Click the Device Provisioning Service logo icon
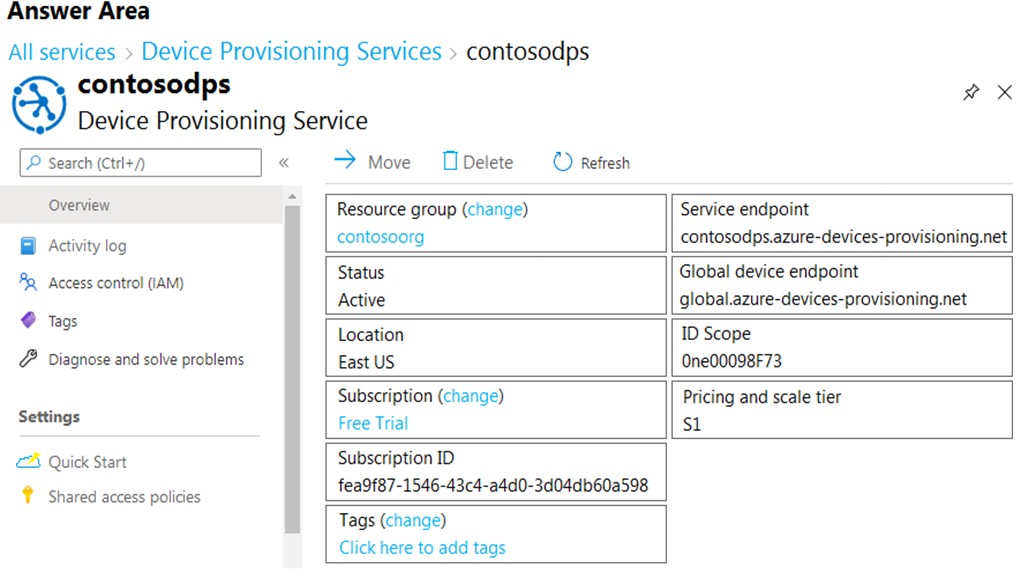The image size is (1021, 573). [39, 105]
